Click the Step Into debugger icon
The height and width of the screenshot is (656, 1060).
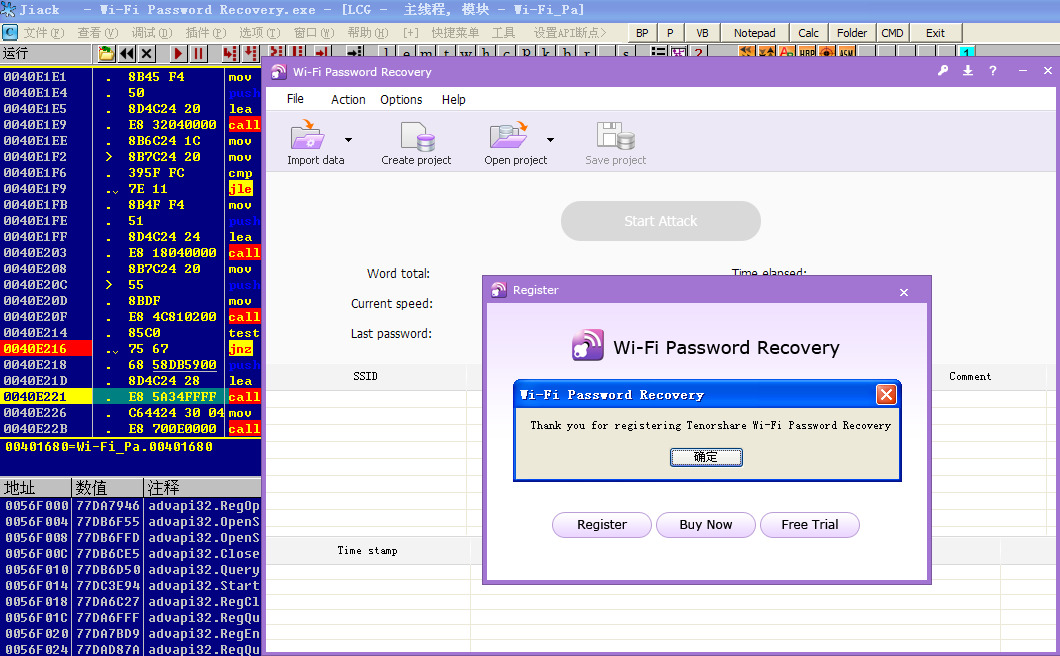(x=230, y=53)
